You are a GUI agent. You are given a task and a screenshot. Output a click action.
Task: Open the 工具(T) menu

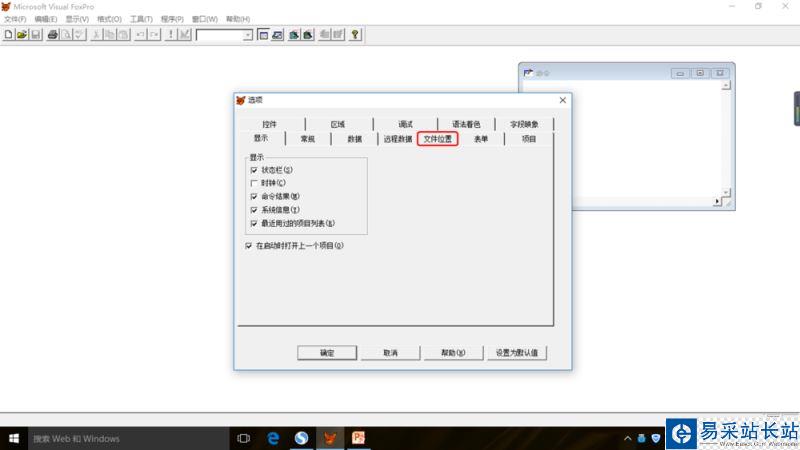tap(141, 19)
